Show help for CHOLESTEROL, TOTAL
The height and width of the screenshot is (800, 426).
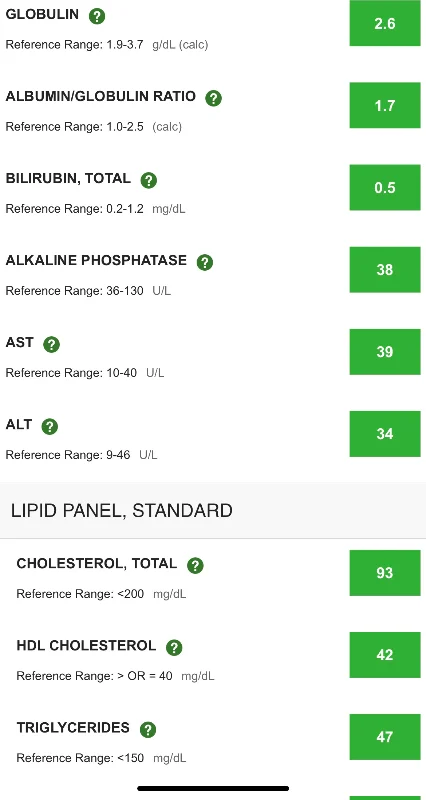pyautogui.click(x=195, y=565)
